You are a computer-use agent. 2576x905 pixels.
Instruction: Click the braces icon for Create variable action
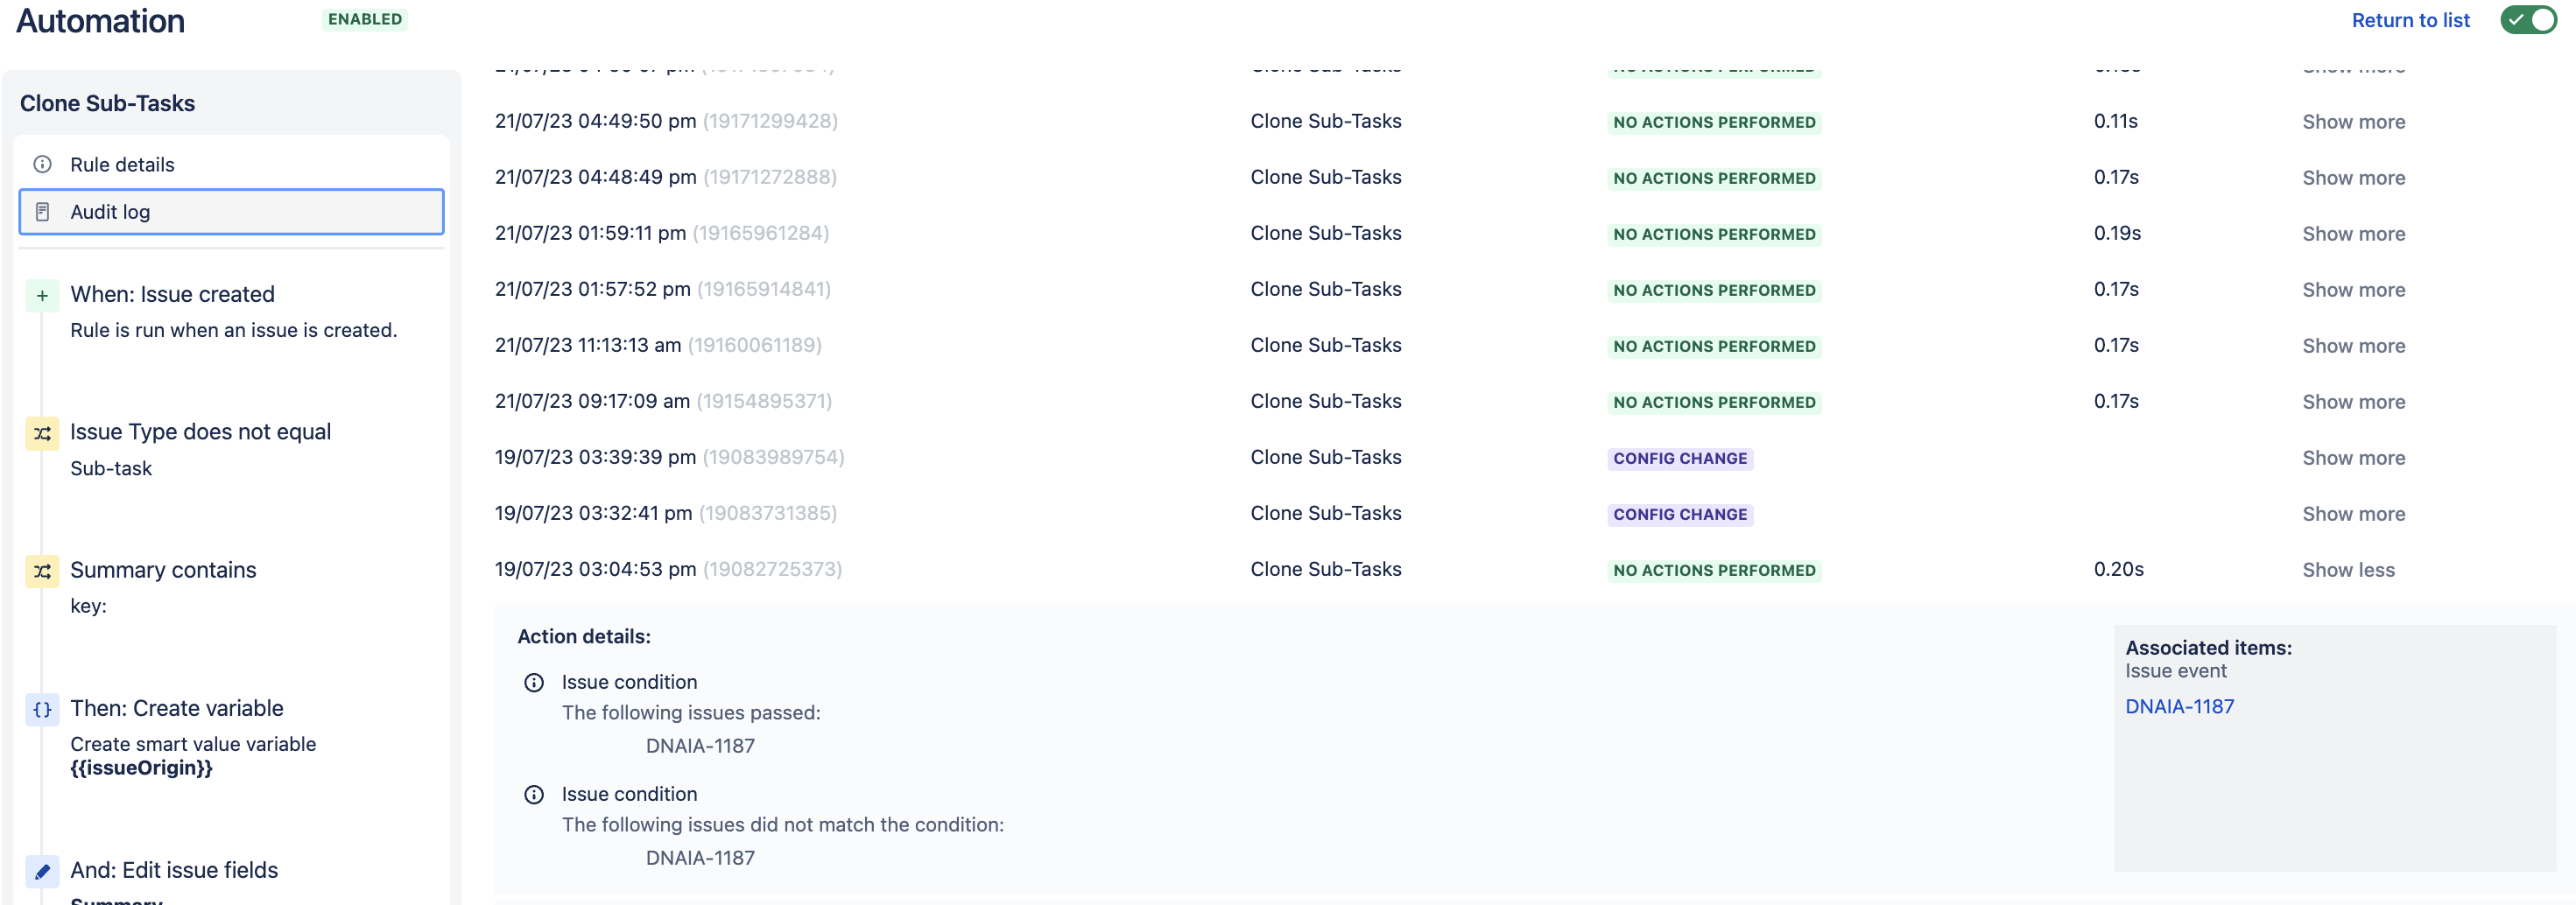41,709
